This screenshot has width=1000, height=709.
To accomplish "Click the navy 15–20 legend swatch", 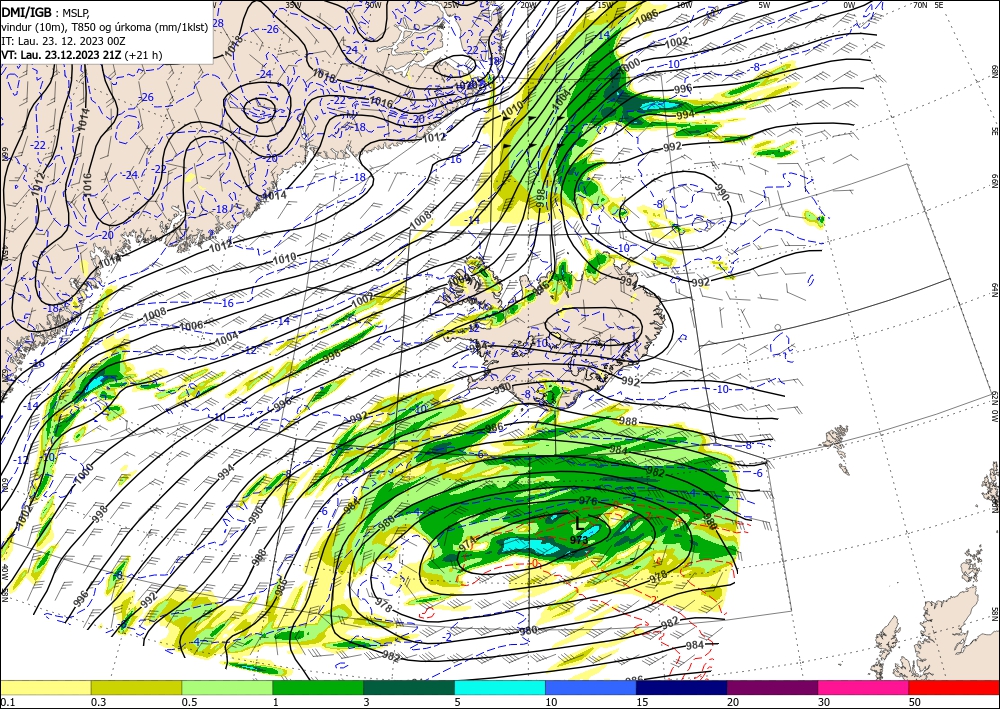I will 682,687.
